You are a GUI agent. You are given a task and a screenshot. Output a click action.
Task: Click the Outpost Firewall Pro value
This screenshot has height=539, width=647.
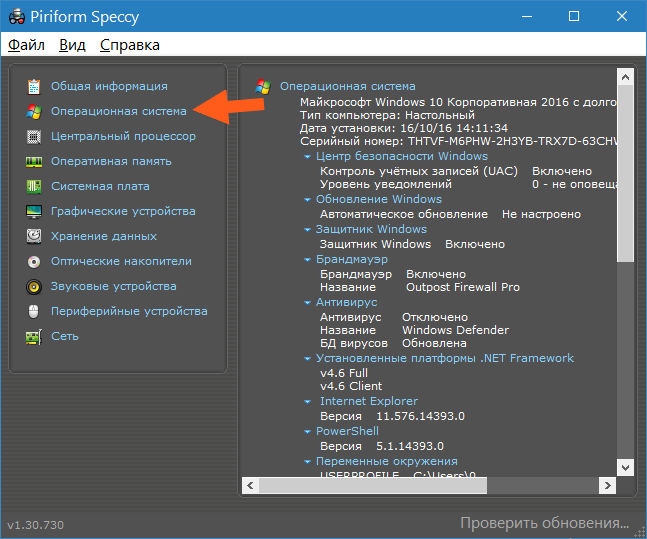pos(463,287)
